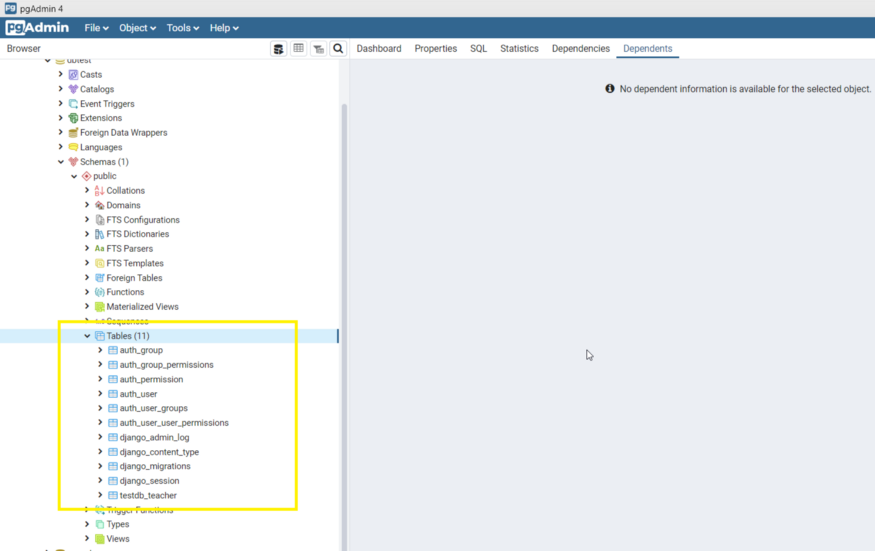This screenshot has height=551, width=875.
Task: Collapse the Schemas (1) node
Action: (x=60, y=162)
